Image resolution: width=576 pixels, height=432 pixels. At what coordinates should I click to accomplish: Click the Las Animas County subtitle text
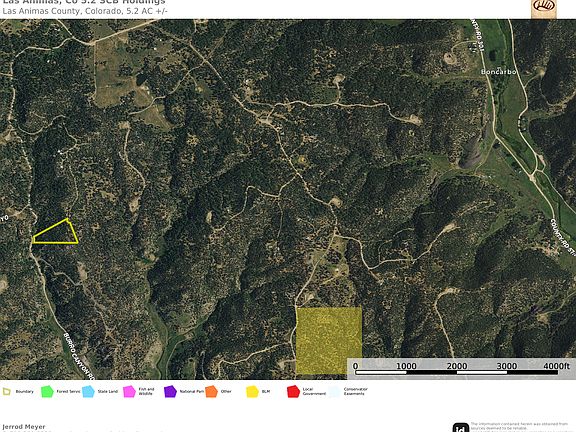[x=85, y=11]
